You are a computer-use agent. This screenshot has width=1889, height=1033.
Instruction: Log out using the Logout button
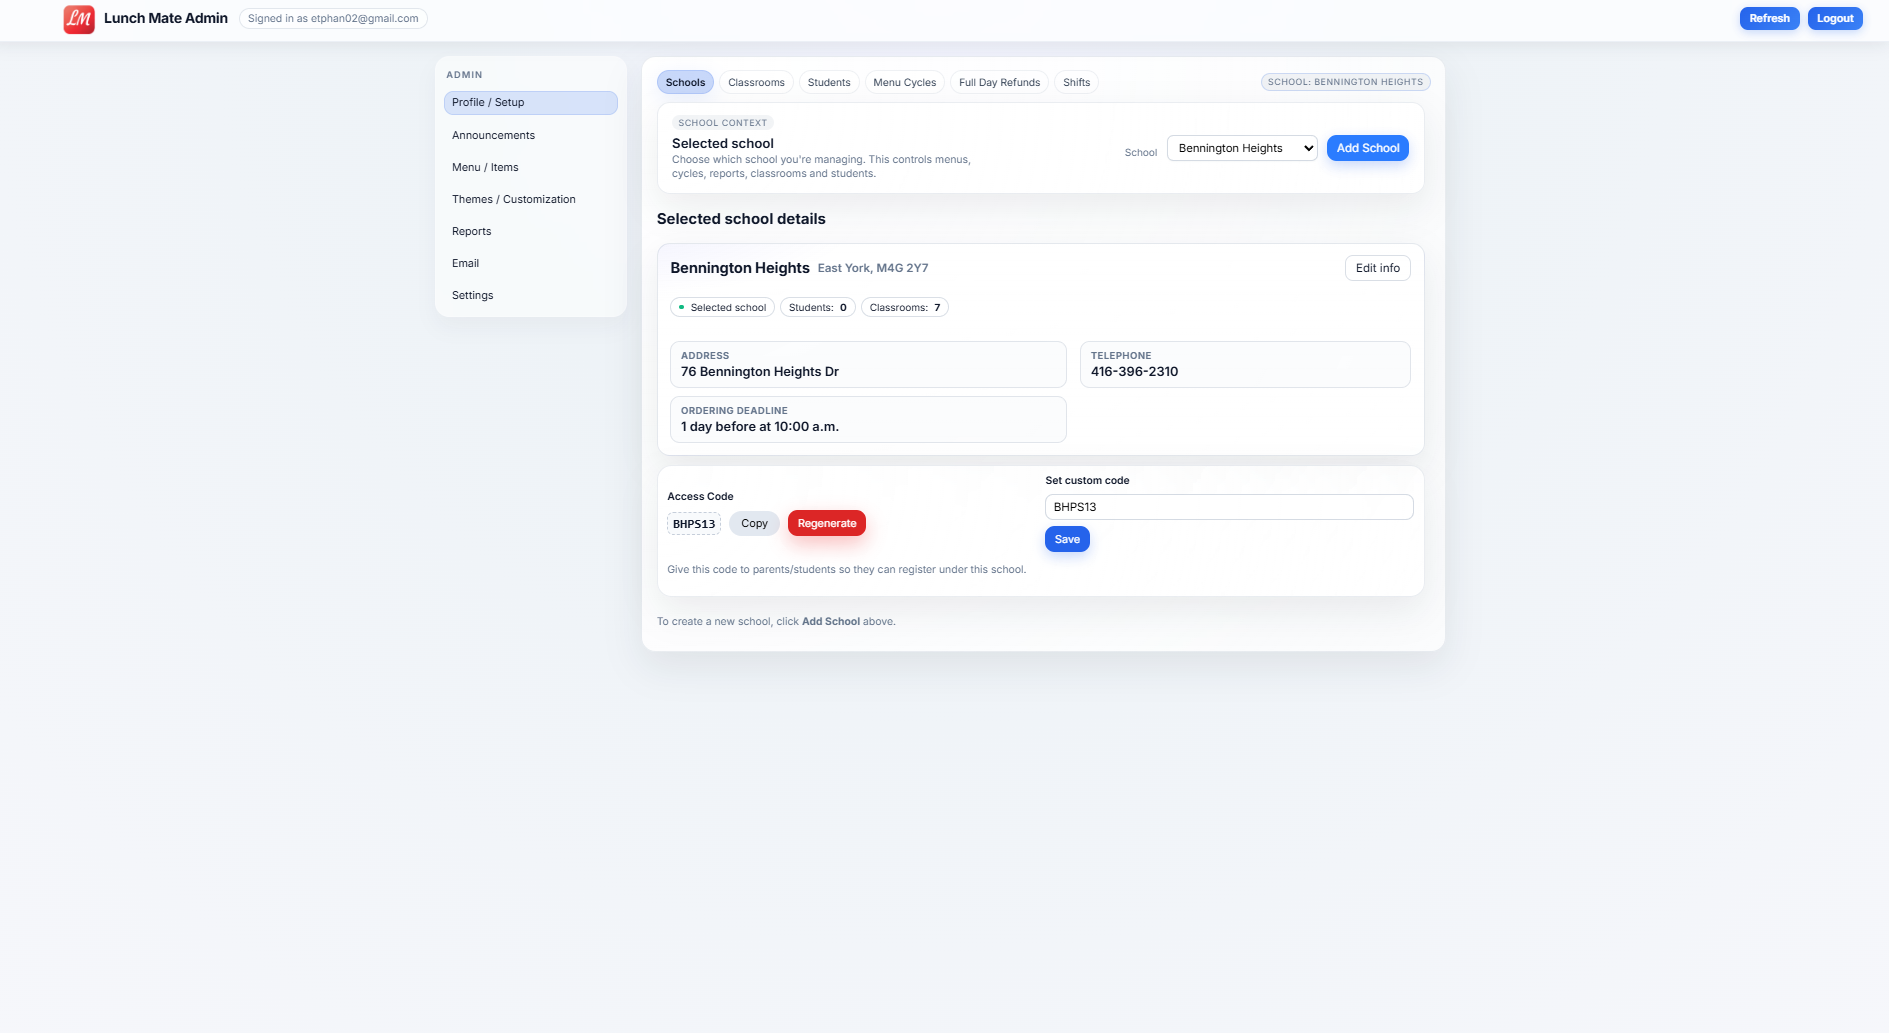coord(1834,19)
